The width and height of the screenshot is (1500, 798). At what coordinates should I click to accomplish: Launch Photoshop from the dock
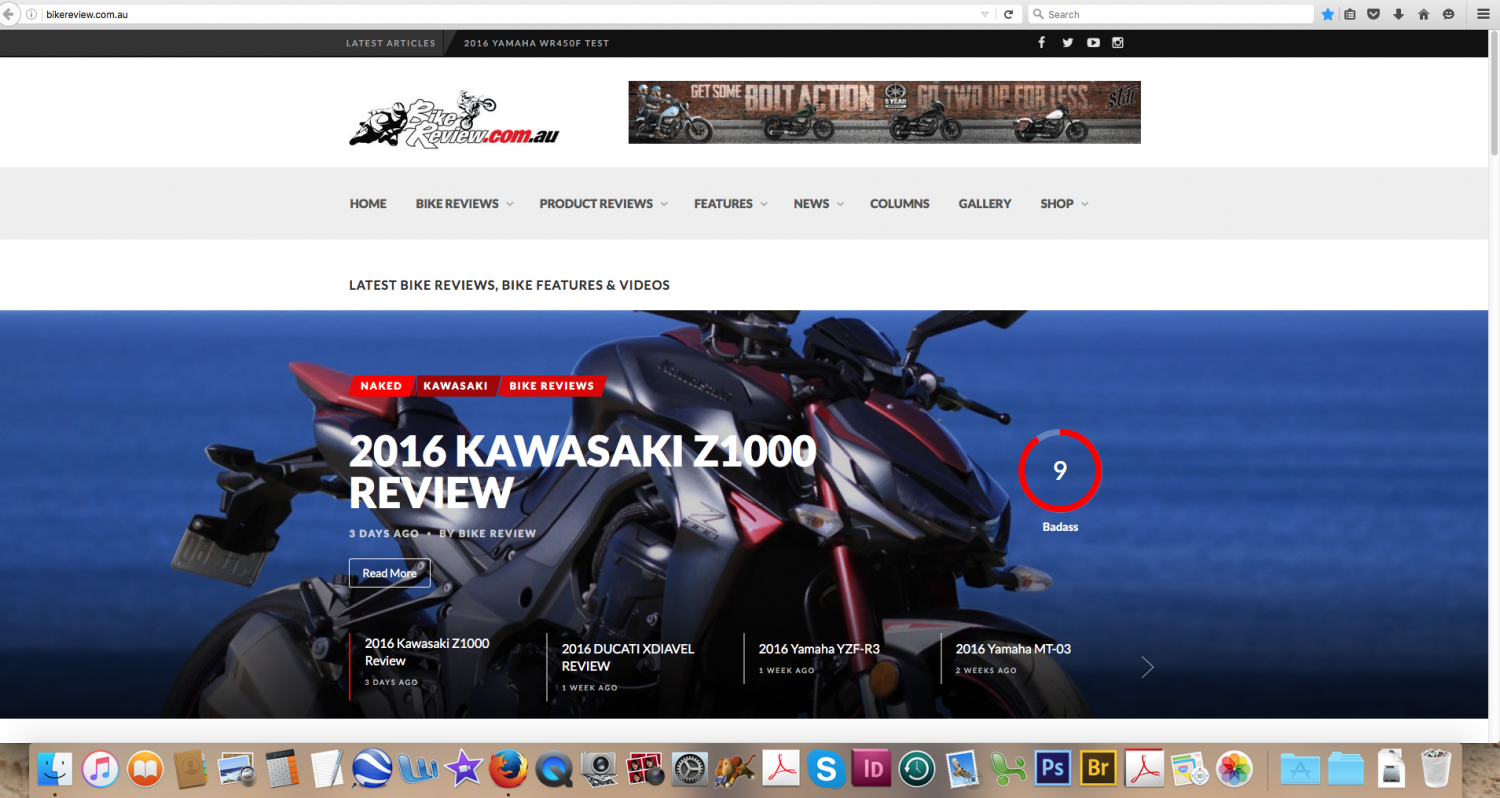tap(1052, 768)
